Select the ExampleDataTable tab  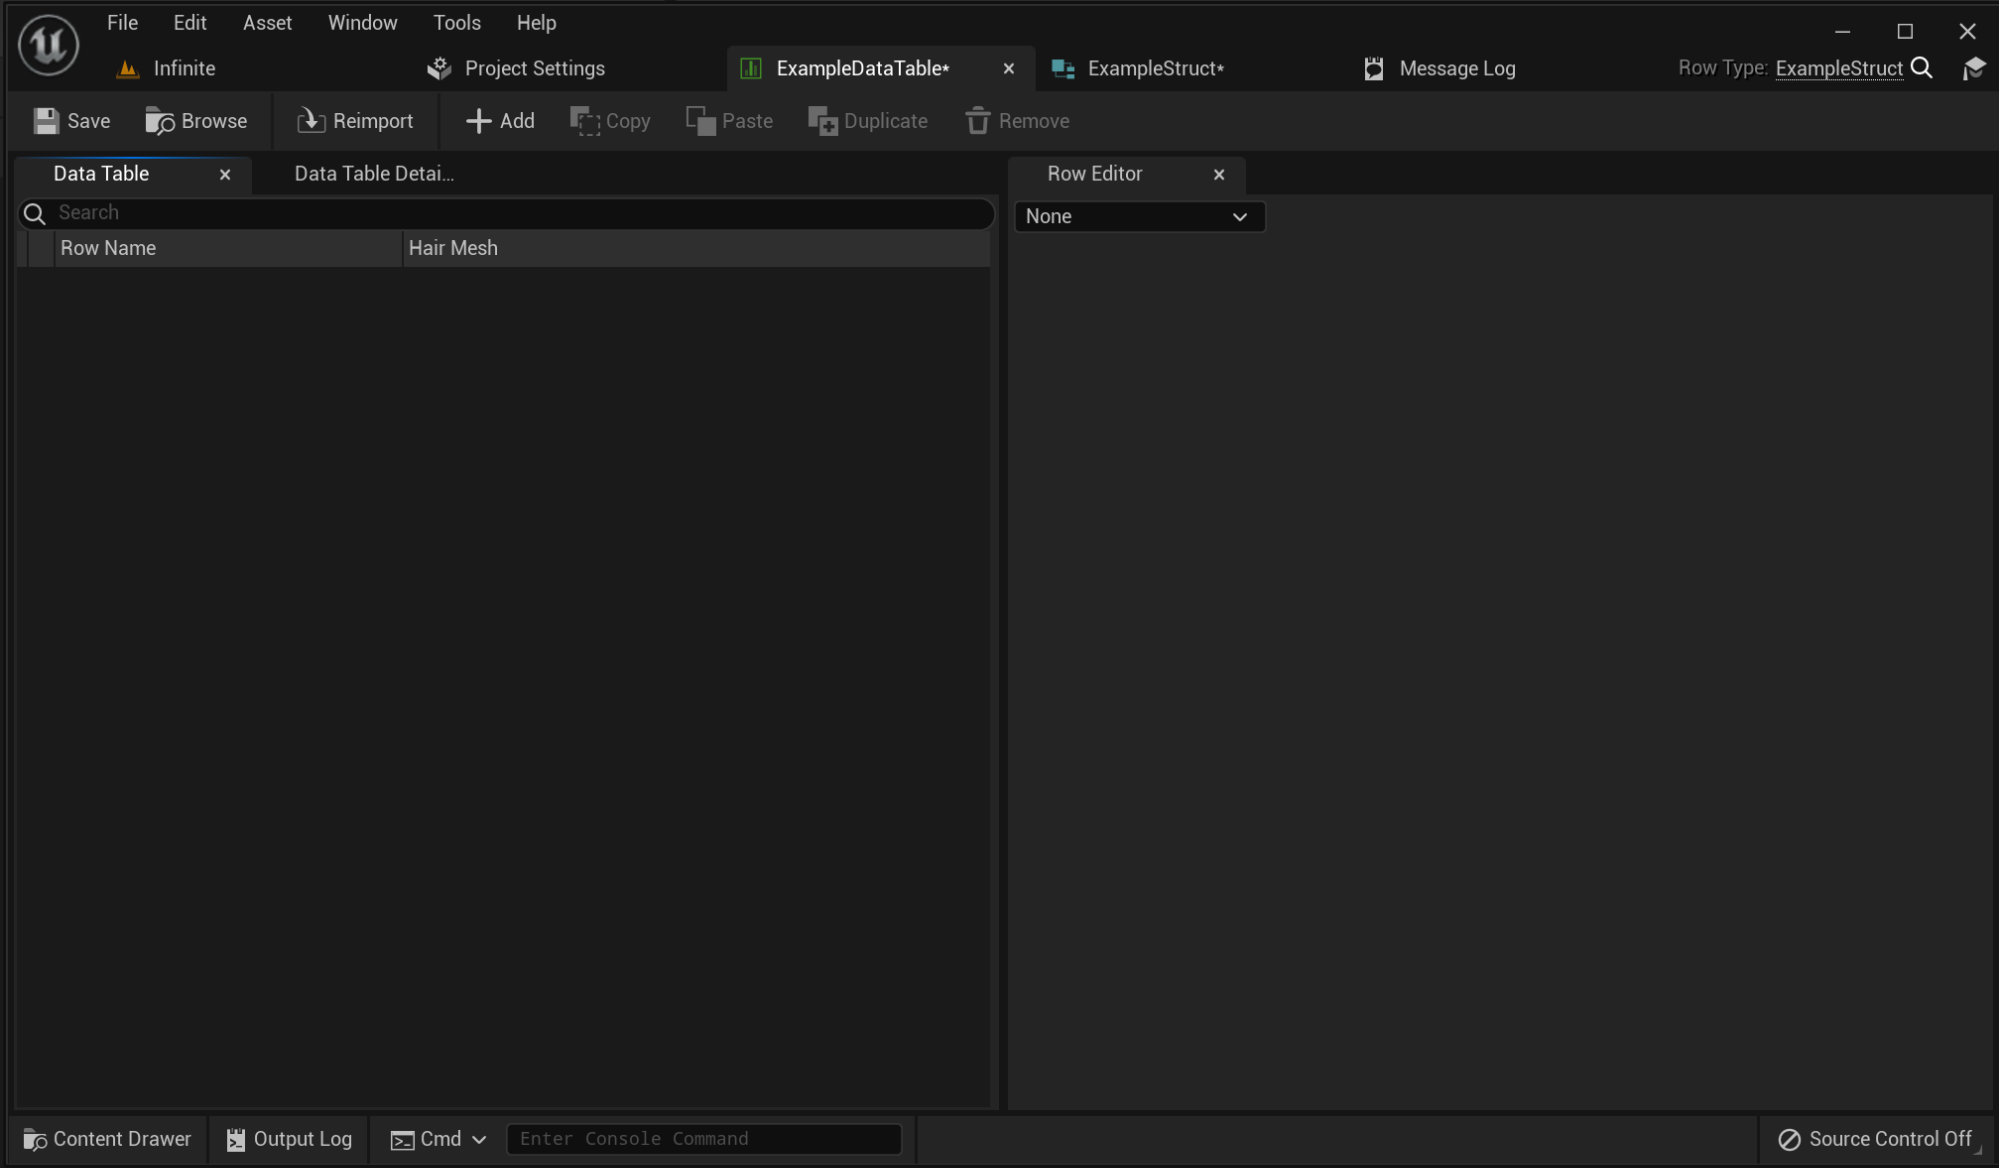pyautogui.click(x=862, y=68)
